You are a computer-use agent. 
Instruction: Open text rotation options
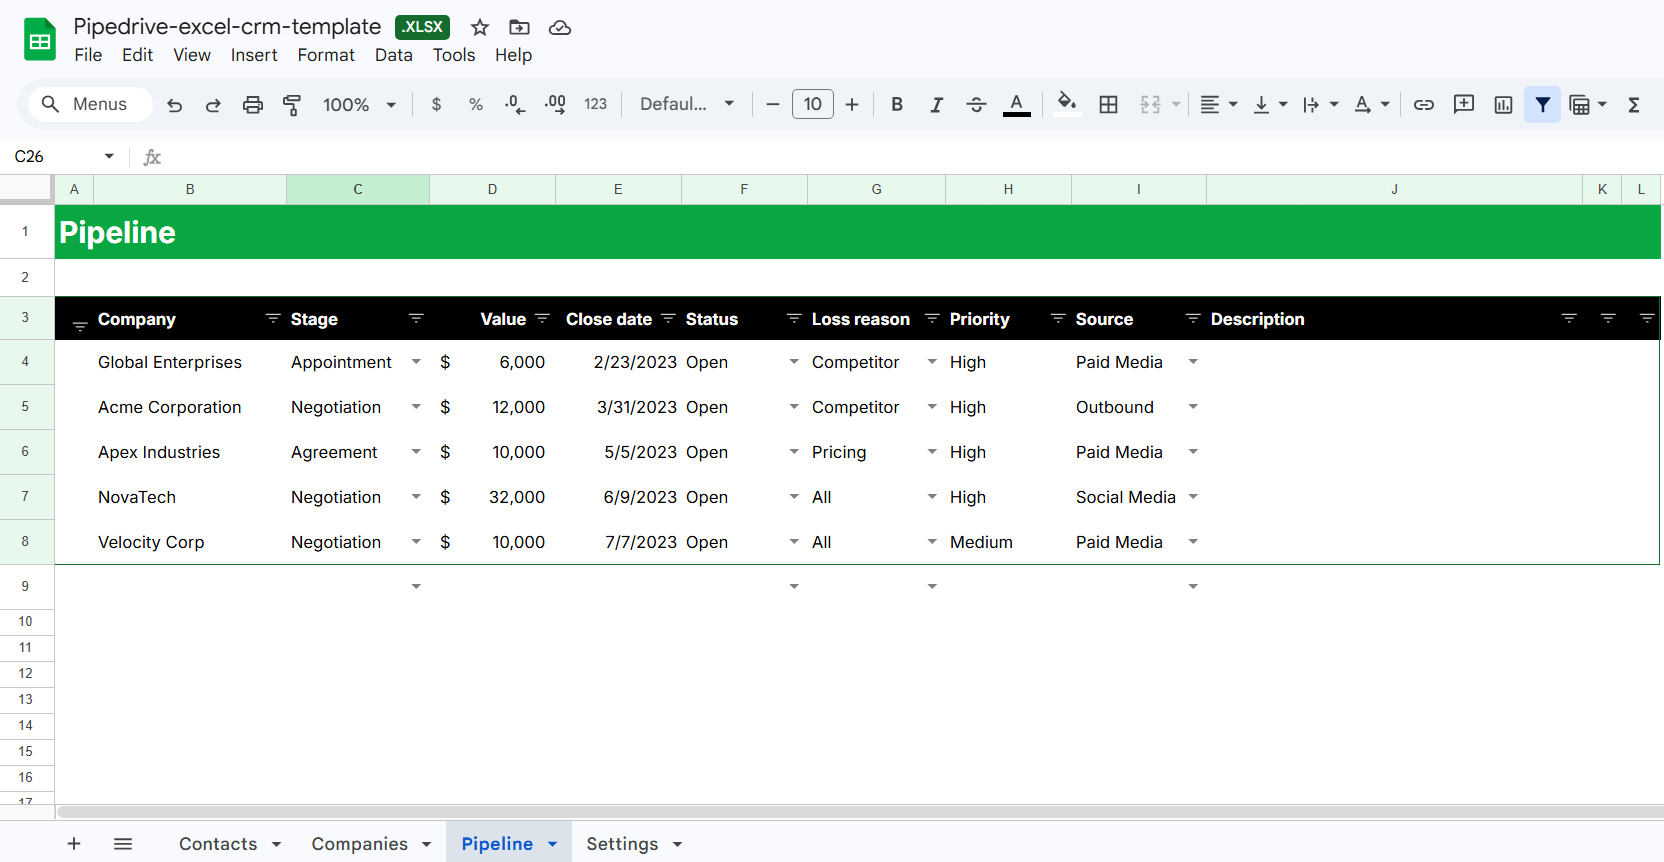[1372, 104]
